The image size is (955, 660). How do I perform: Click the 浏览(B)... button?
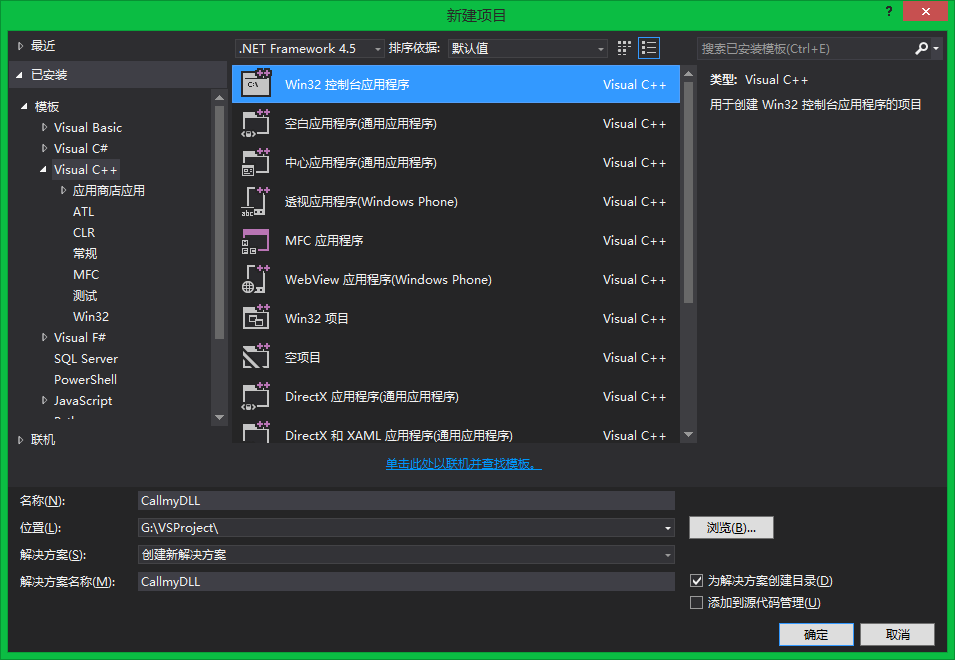[731, 527]
